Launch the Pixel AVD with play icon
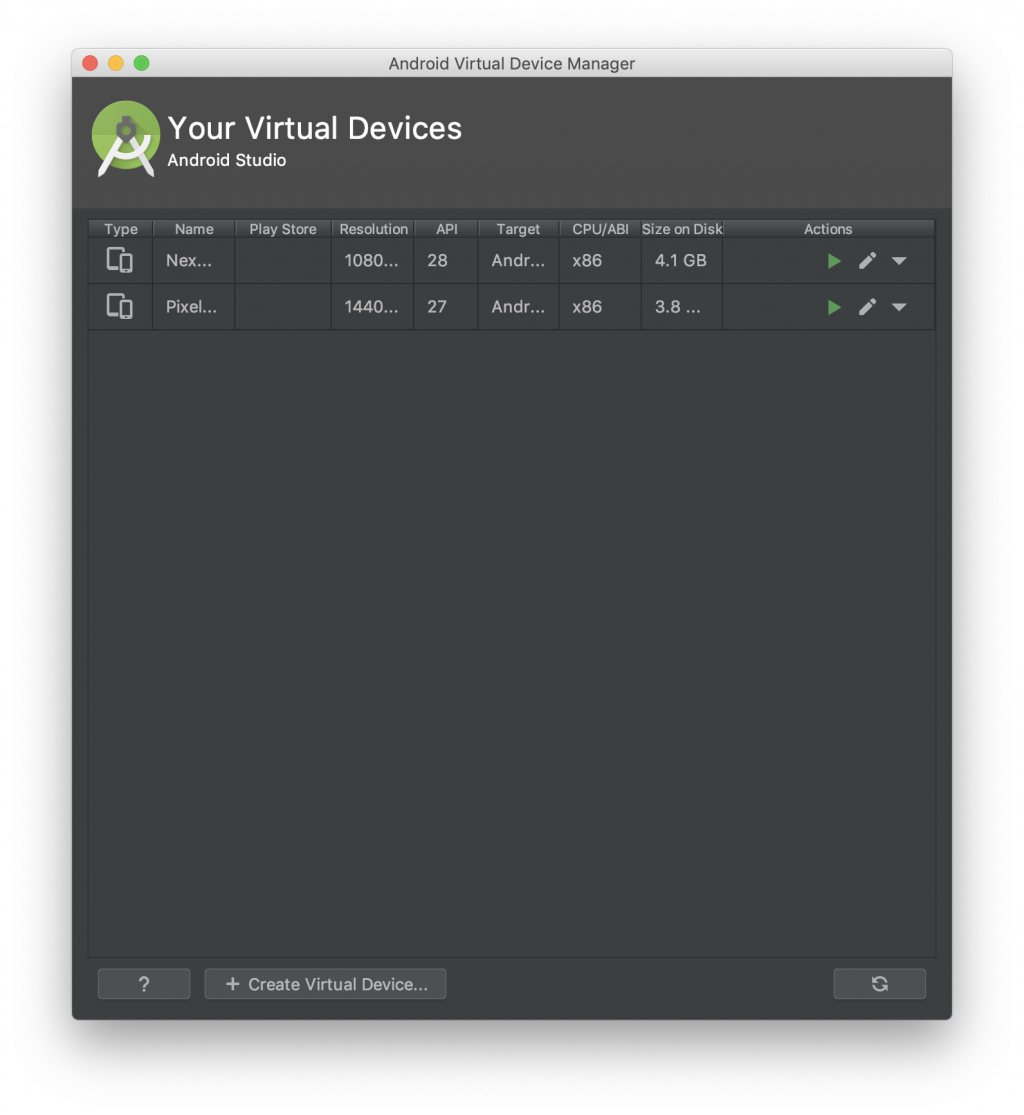 834,307
